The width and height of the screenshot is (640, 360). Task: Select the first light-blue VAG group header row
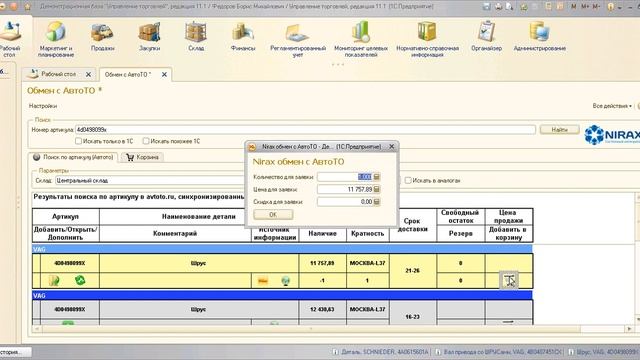pos(282,249)
